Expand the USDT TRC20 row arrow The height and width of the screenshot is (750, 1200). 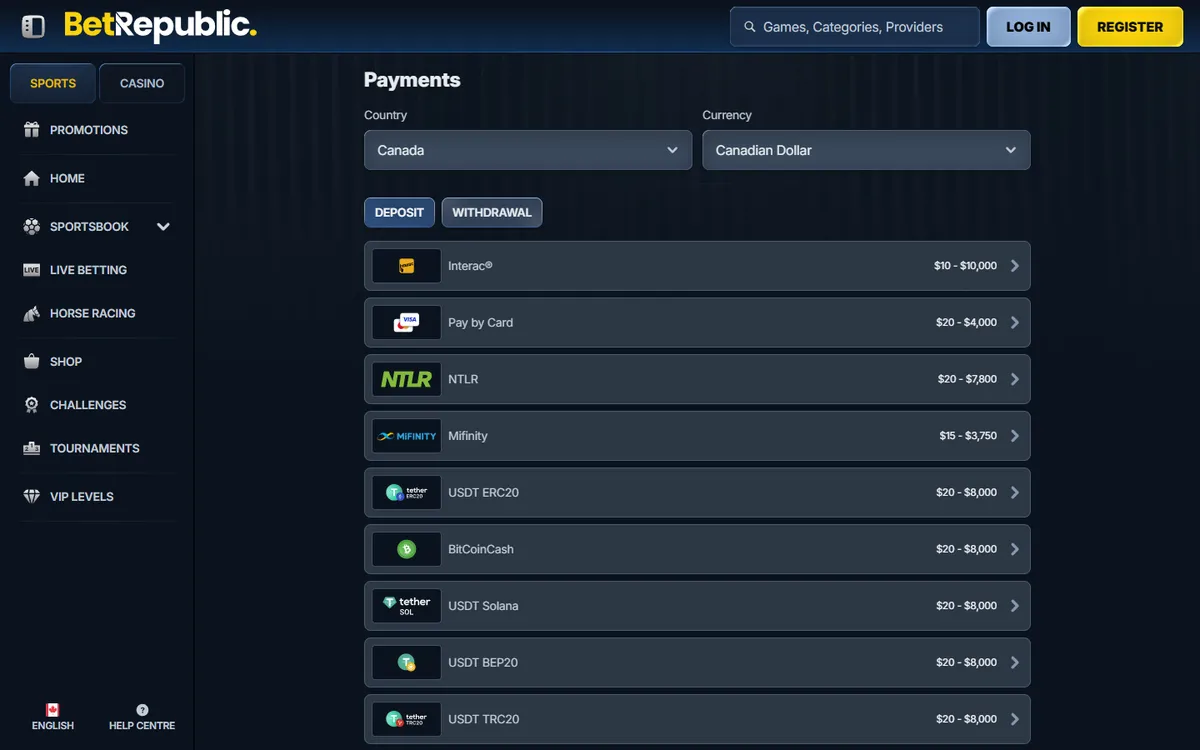[x=1015, y=719]
